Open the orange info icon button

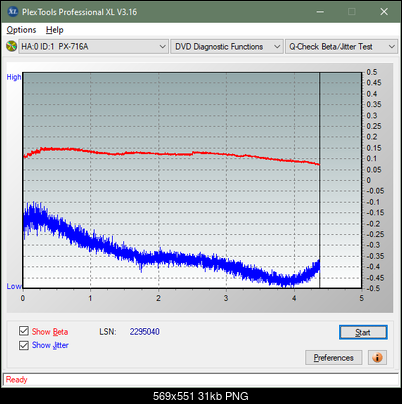point(377,358)
